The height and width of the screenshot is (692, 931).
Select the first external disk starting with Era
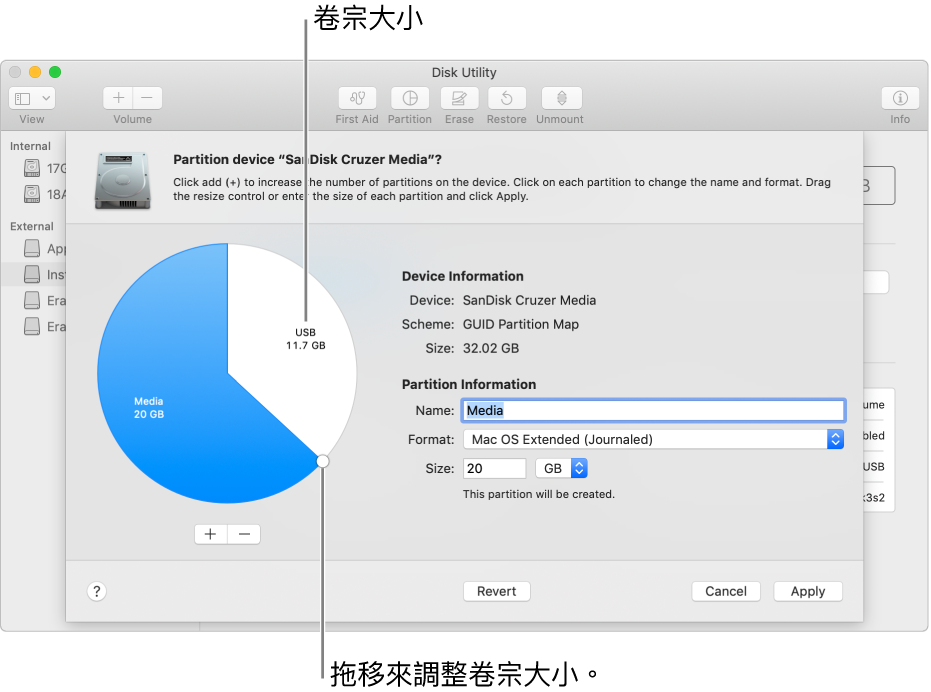45,301
